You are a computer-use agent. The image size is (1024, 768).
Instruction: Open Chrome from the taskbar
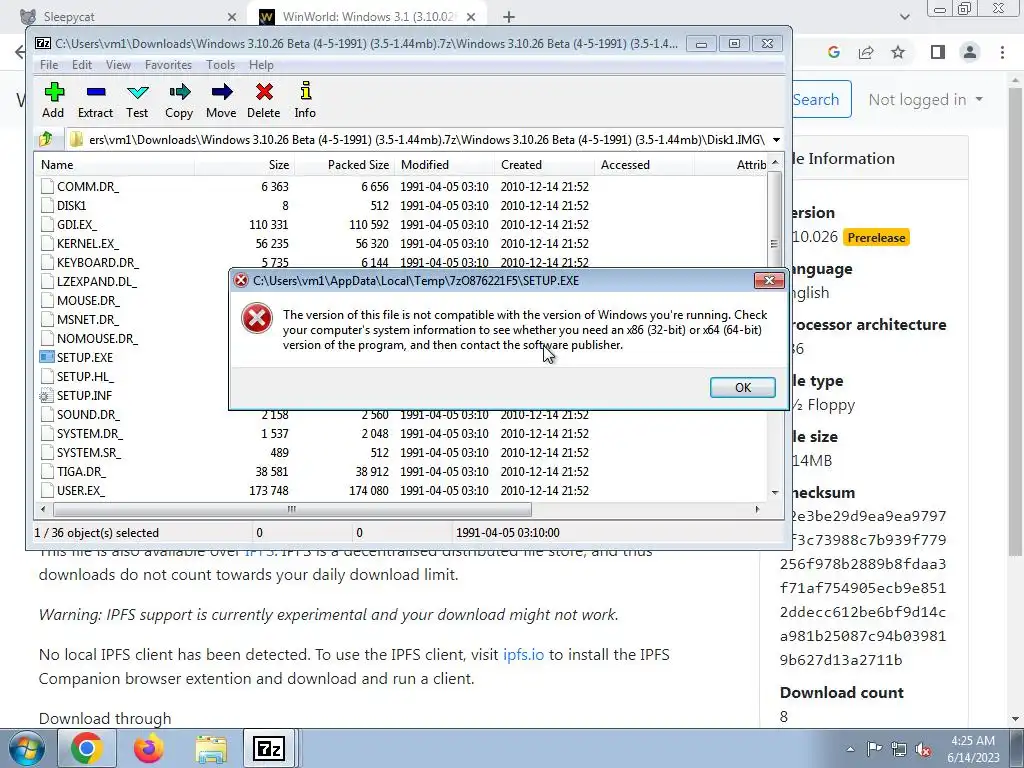coord(87,748)
